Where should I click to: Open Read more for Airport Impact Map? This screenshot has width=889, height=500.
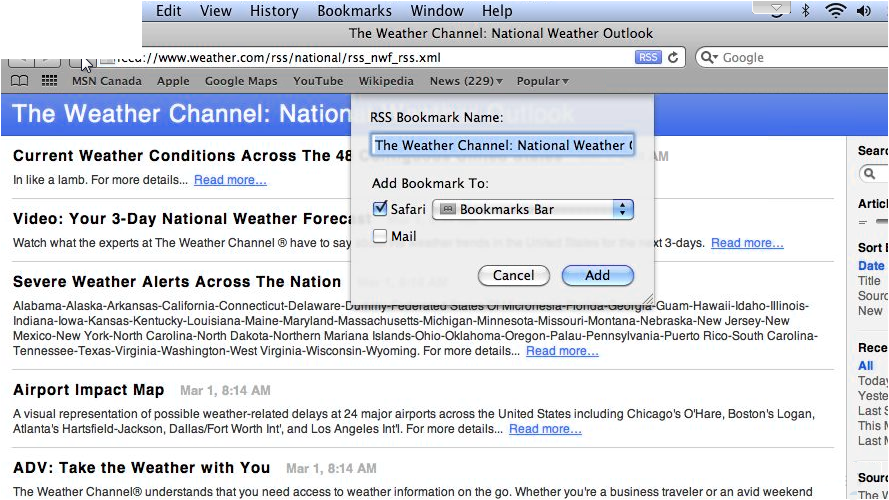point(545,429)
